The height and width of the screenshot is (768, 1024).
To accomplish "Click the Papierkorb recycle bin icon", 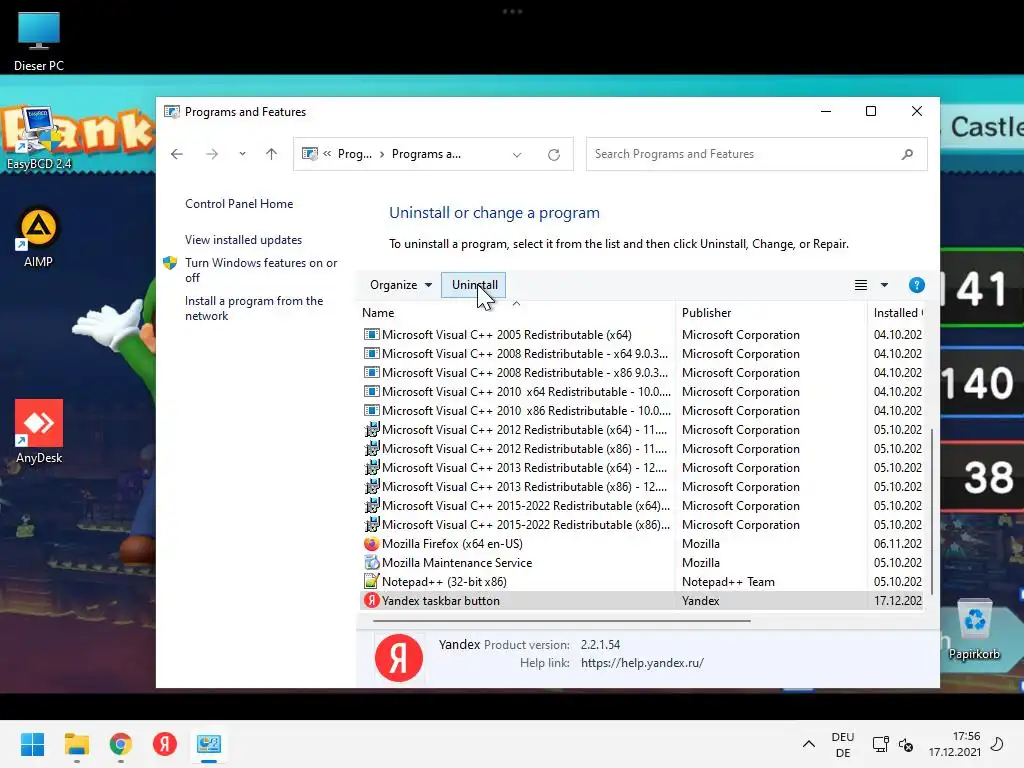I will pyautogui.click(x=974, y=630).
